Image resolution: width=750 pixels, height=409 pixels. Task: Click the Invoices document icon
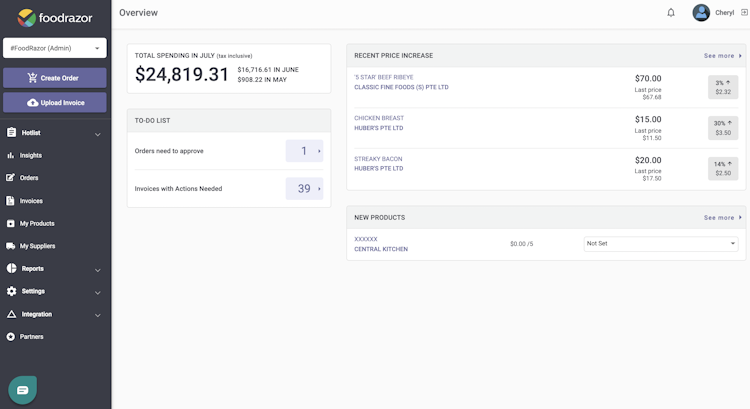11,201
